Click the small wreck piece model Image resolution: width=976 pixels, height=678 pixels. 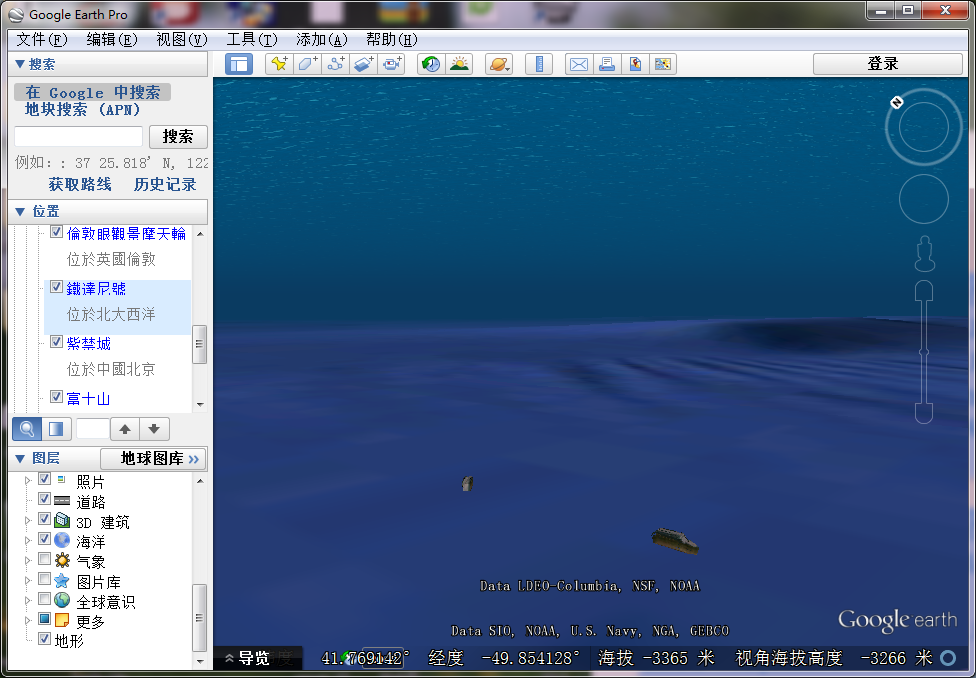pyautogui.click(x=467, y=484)
